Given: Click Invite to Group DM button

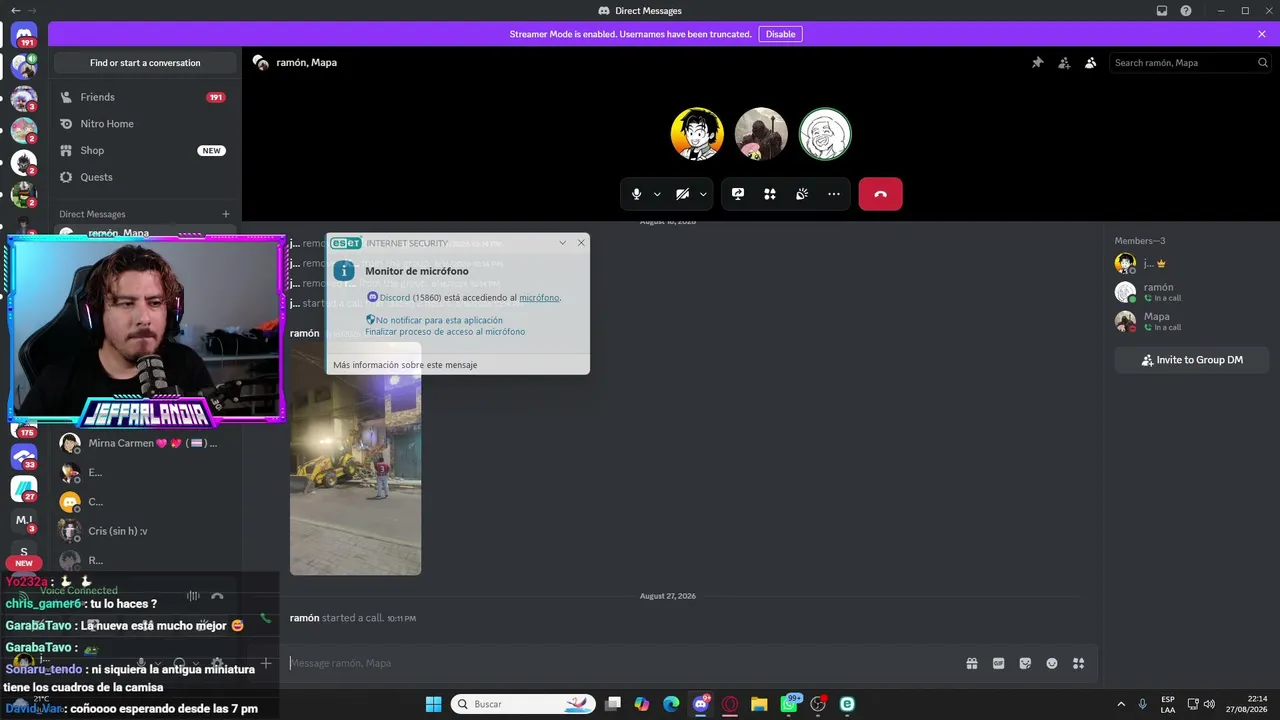Looking at the screenshot, I should tap(1192, 360).
